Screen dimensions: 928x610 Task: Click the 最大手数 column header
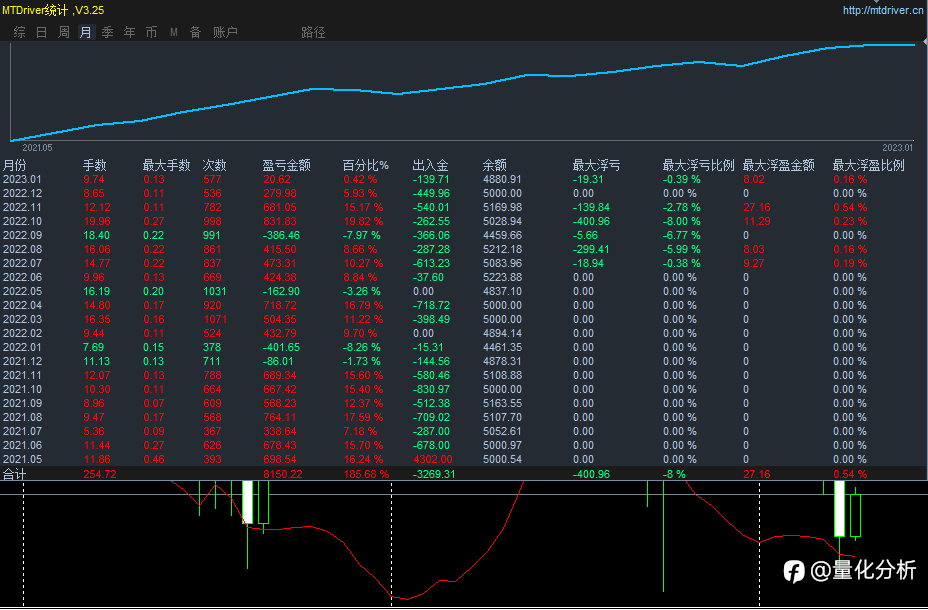(167, 166)
